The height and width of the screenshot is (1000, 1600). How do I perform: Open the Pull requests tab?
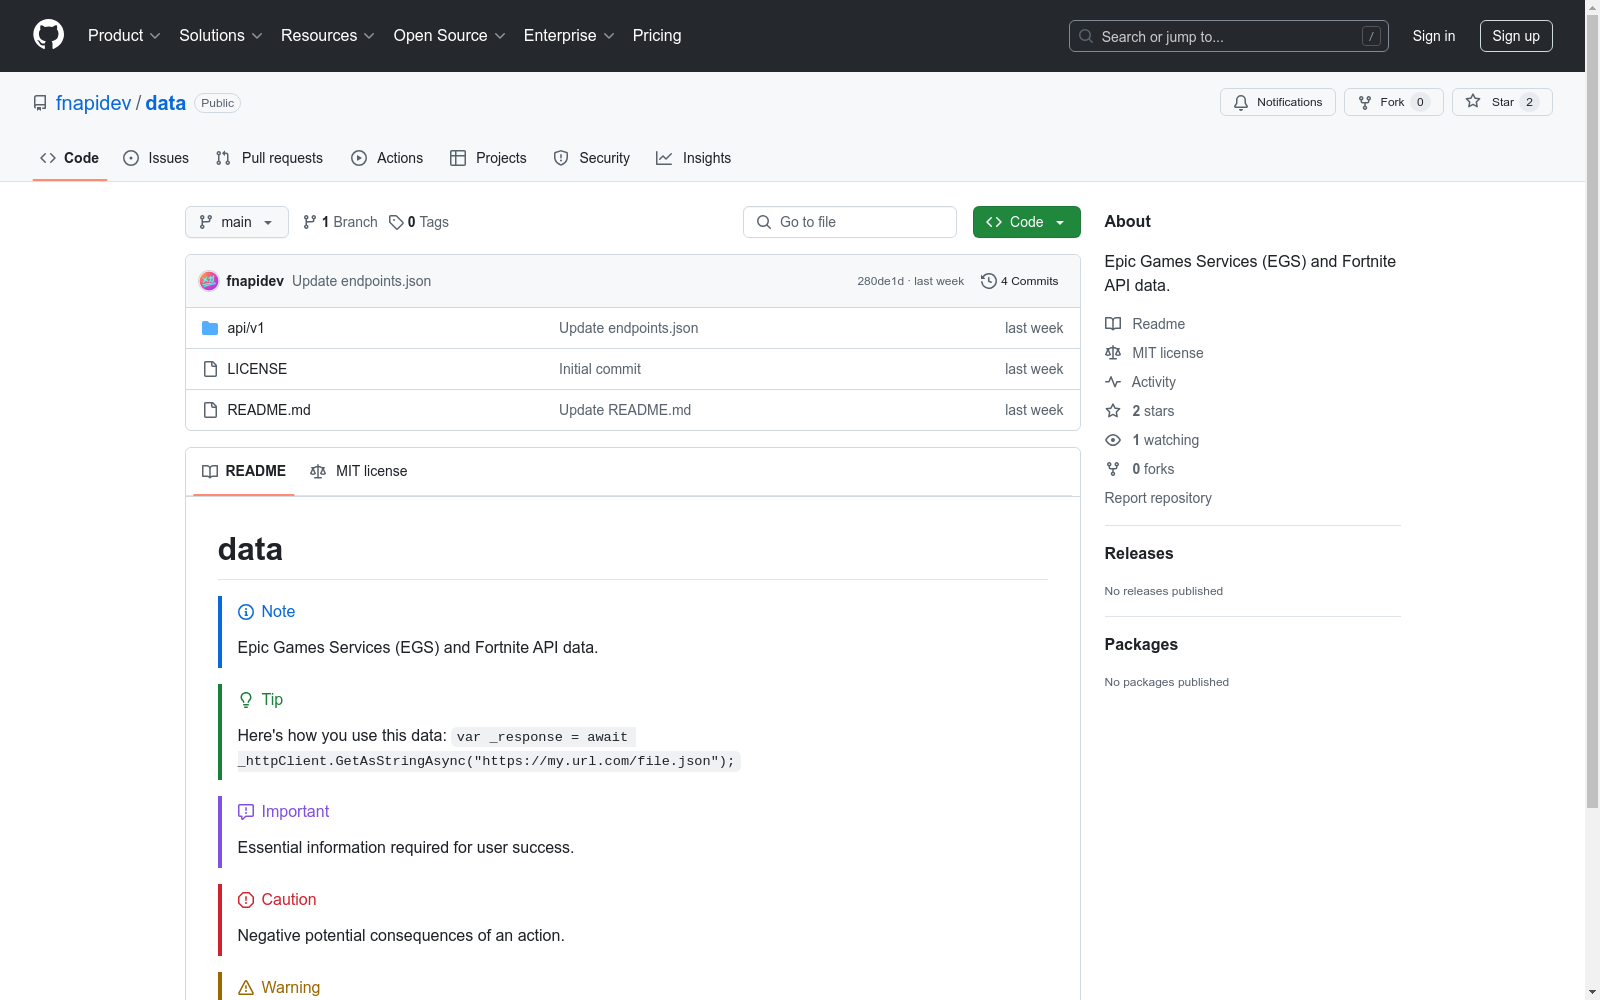pyautogui.click(x=269, y=158)
